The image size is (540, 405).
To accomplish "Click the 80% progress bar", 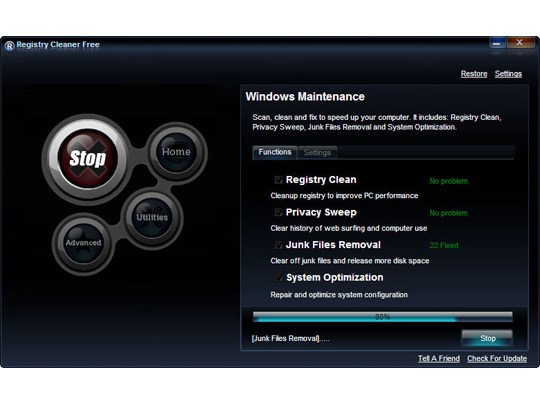I will click(383, 317).
